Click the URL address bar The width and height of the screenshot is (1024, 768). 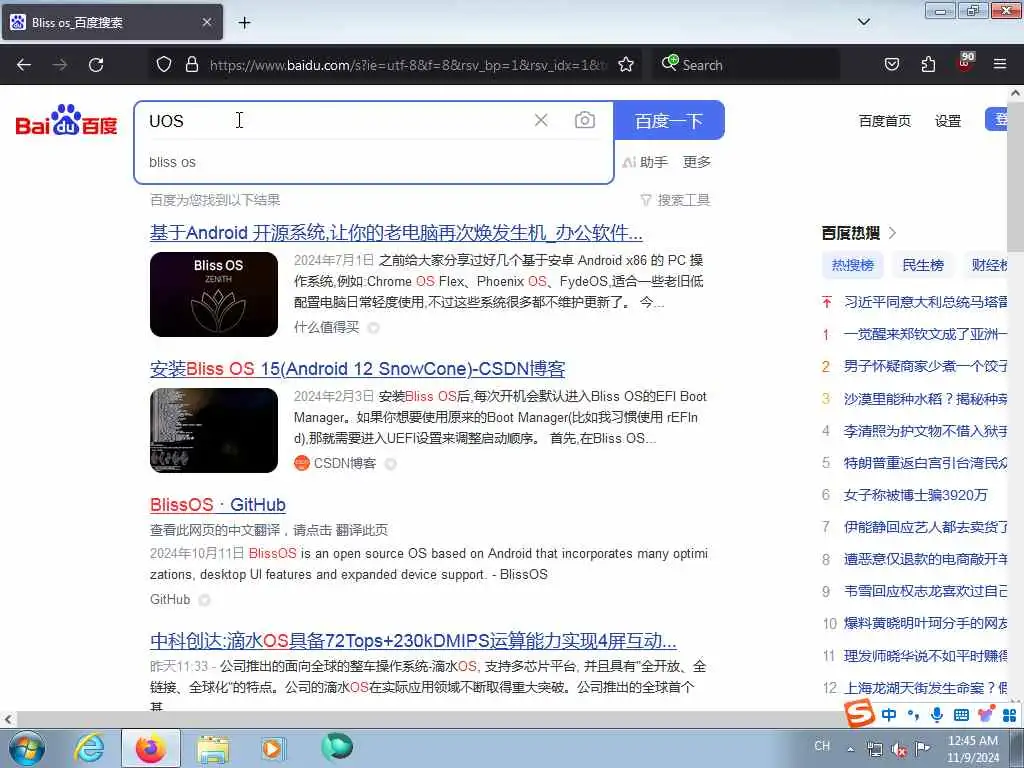[x=408, y=65]
